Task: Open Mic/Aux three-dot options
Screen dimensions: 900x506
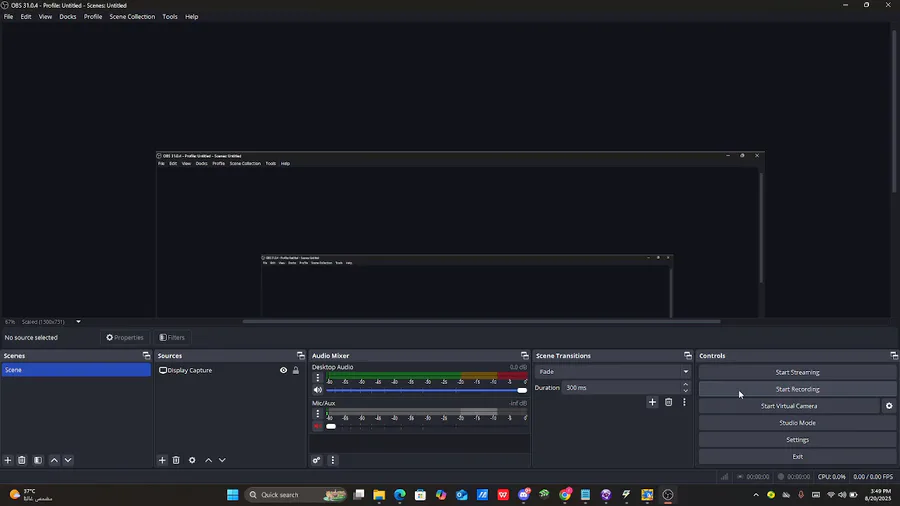Action: (x=317, y=414)
